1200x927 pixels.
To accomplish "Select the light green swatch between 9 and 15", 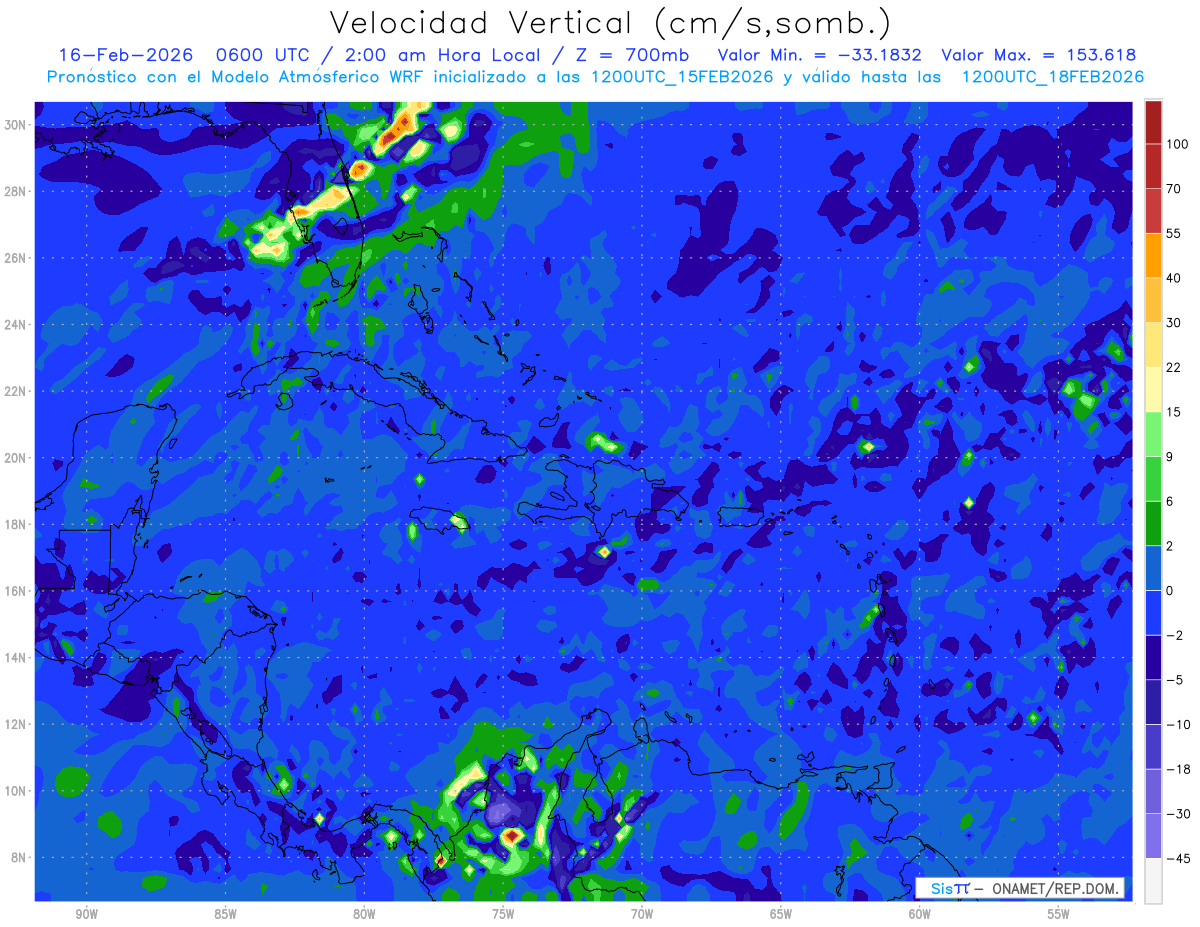I will (x=1153, y=434).
